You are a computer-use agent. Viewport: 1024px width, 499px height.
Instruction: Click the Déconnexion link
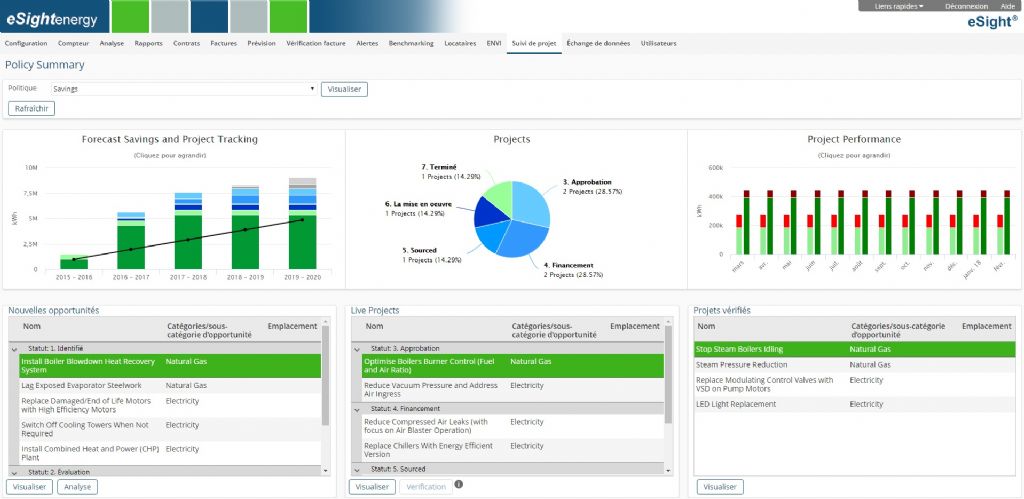coord(966,6)
